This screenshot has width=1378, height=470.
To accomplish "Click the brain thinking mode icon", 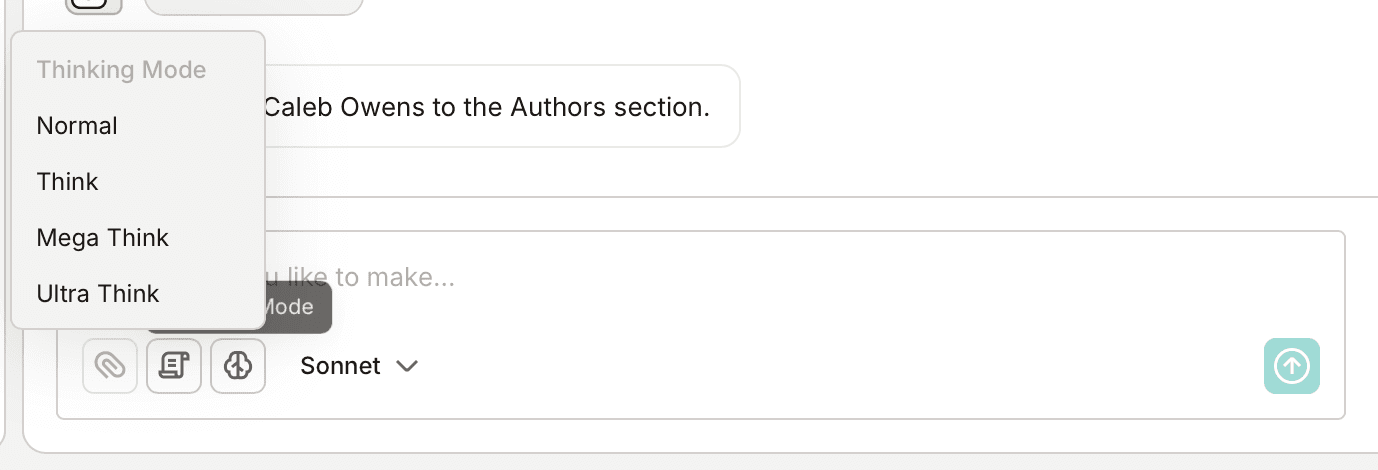I will (x=238, y=366).
